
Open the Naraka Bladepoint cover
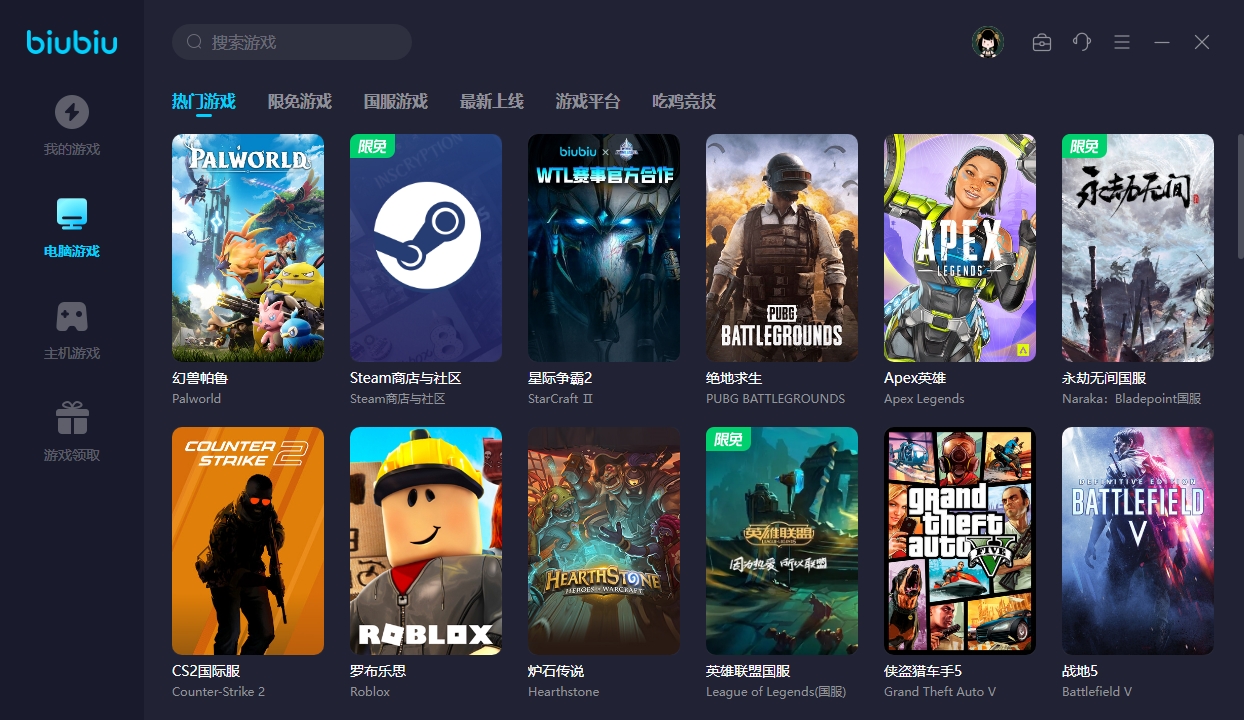[1138, 248]
